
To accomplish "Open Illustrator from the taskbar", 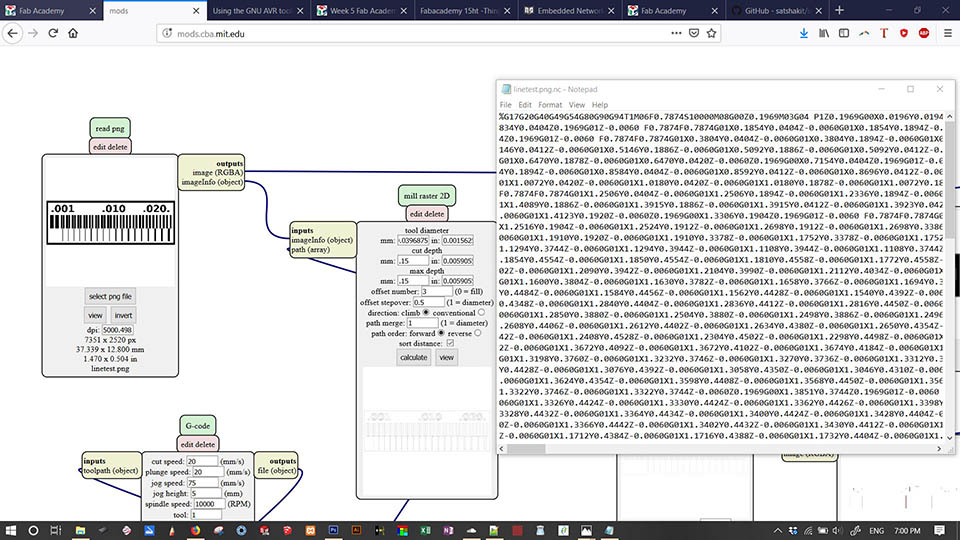I will (x=356, y=530).
